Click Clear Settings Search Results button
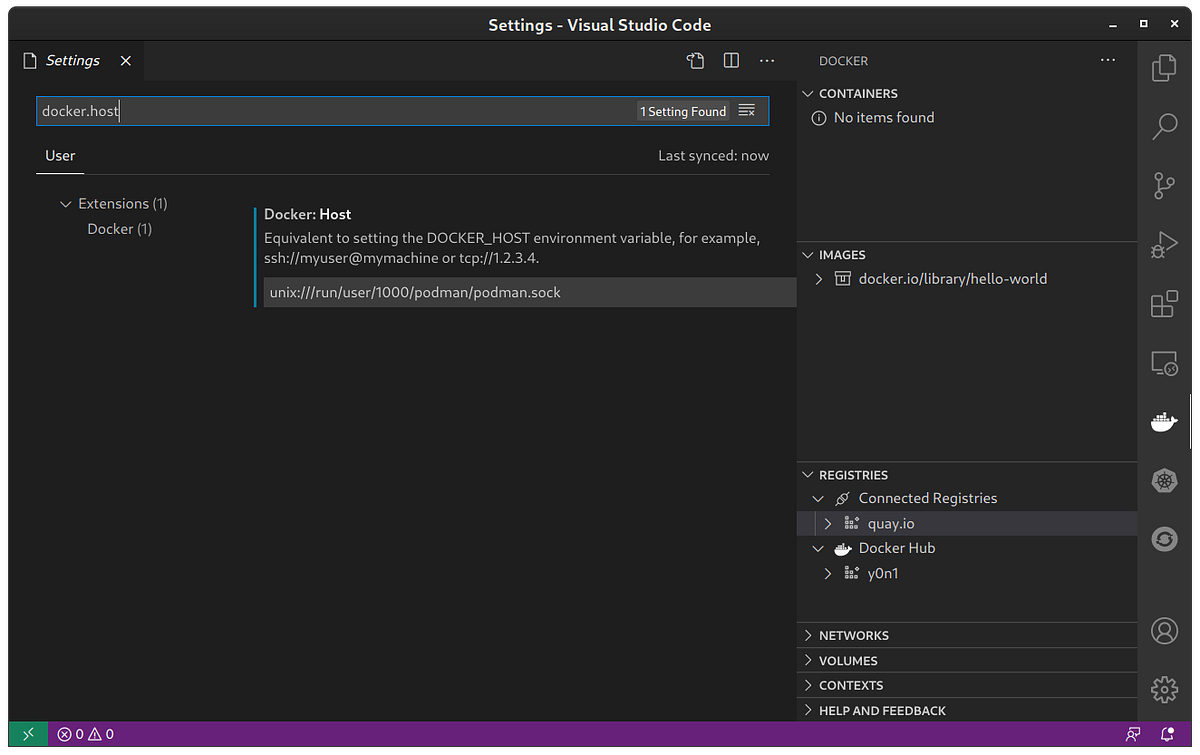Screen dimensions: 1200x755 coord(746,111)
